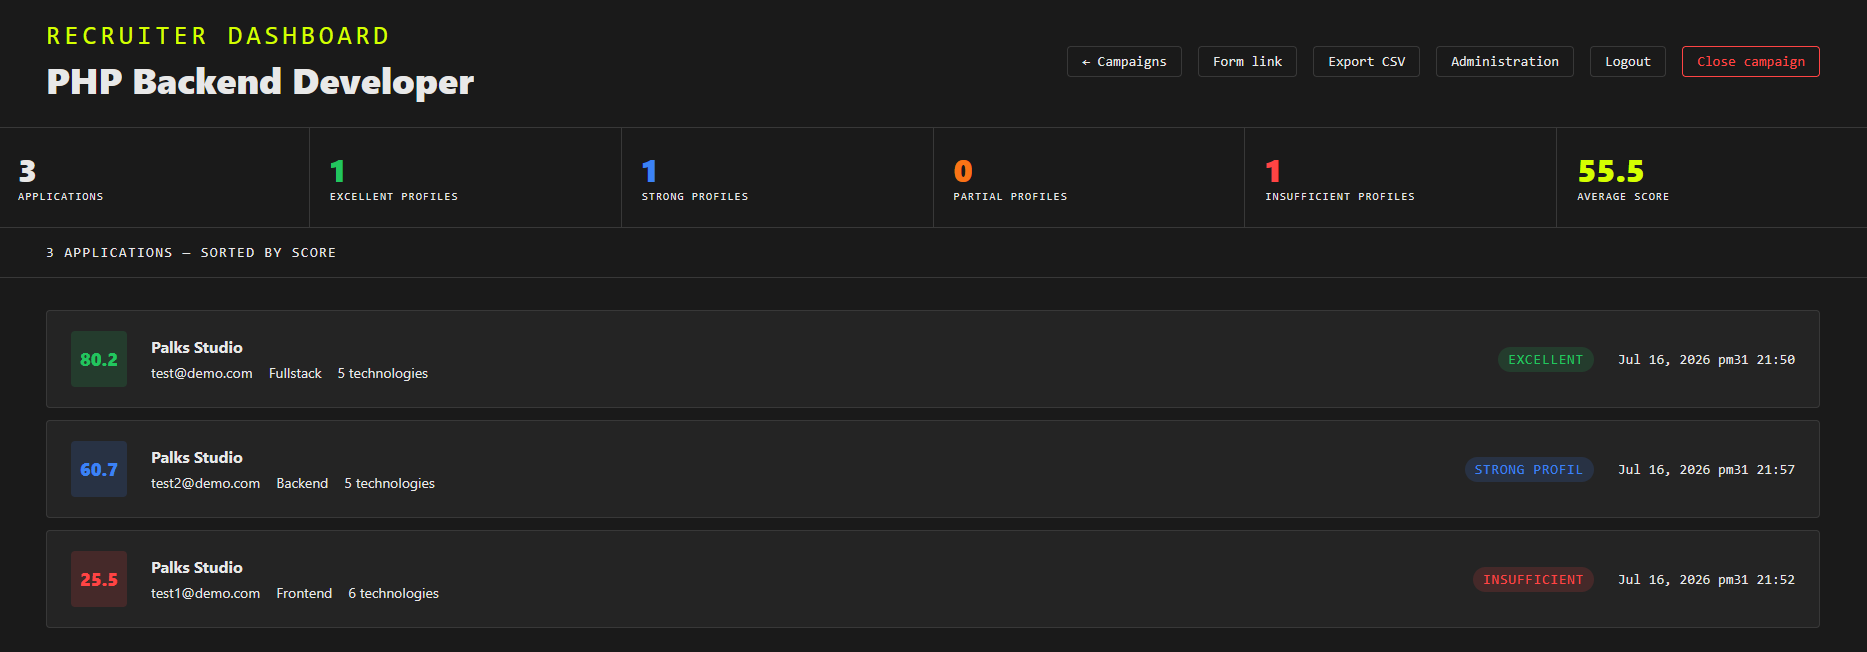Select the Strong Profiles stat
Screen dimensions: 1867x652
[777, 178]
